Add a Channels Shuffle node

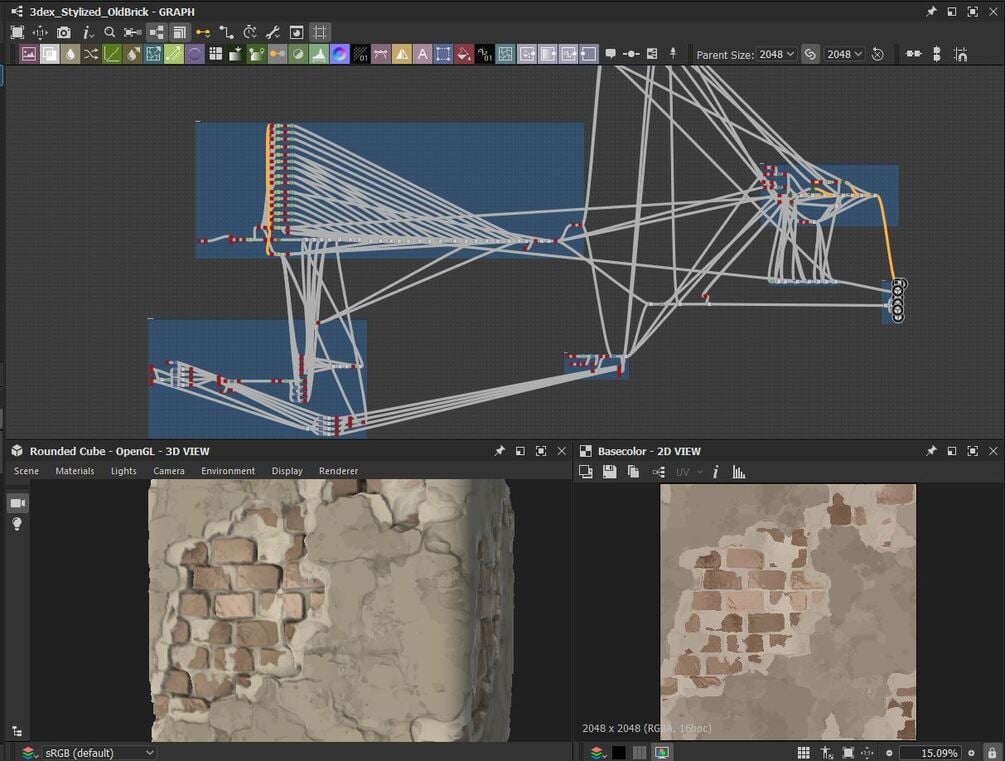tap(90, 54)
